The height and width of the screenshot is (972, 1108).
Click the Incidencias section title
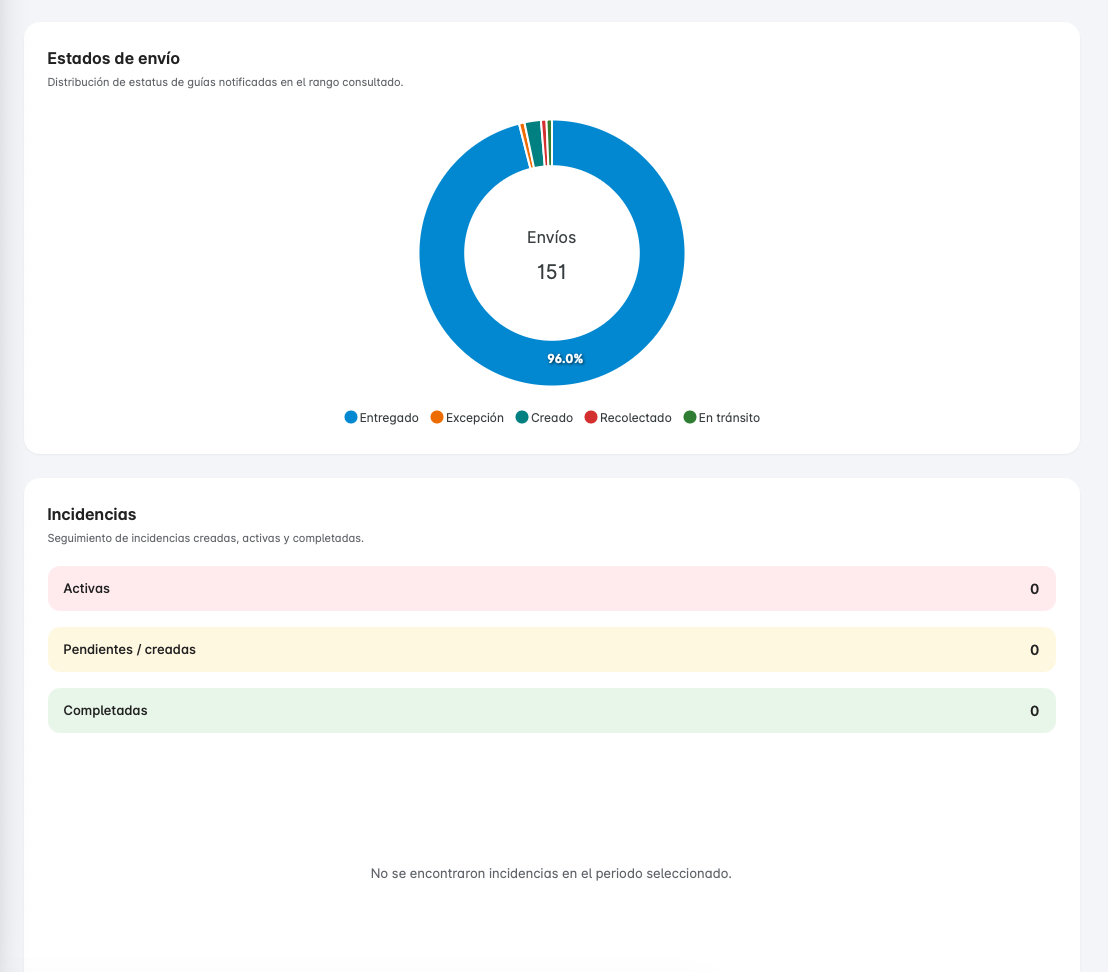[x=92, y=514]
